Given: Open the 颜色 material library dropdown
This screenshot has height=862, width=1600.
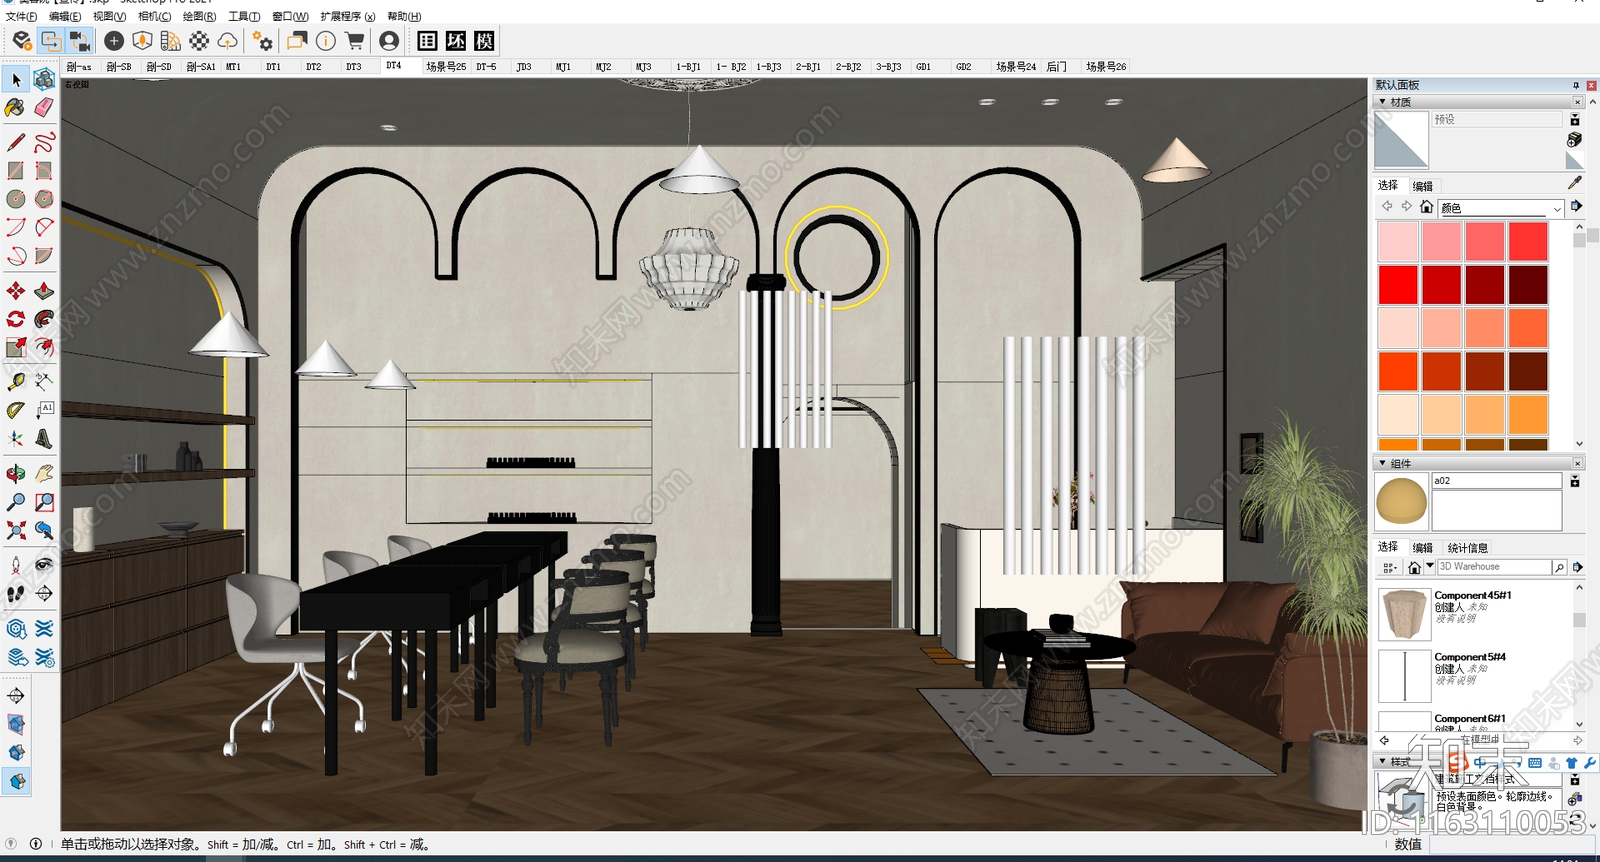Looking at the screenshot, I should (x=1501, y=208).
